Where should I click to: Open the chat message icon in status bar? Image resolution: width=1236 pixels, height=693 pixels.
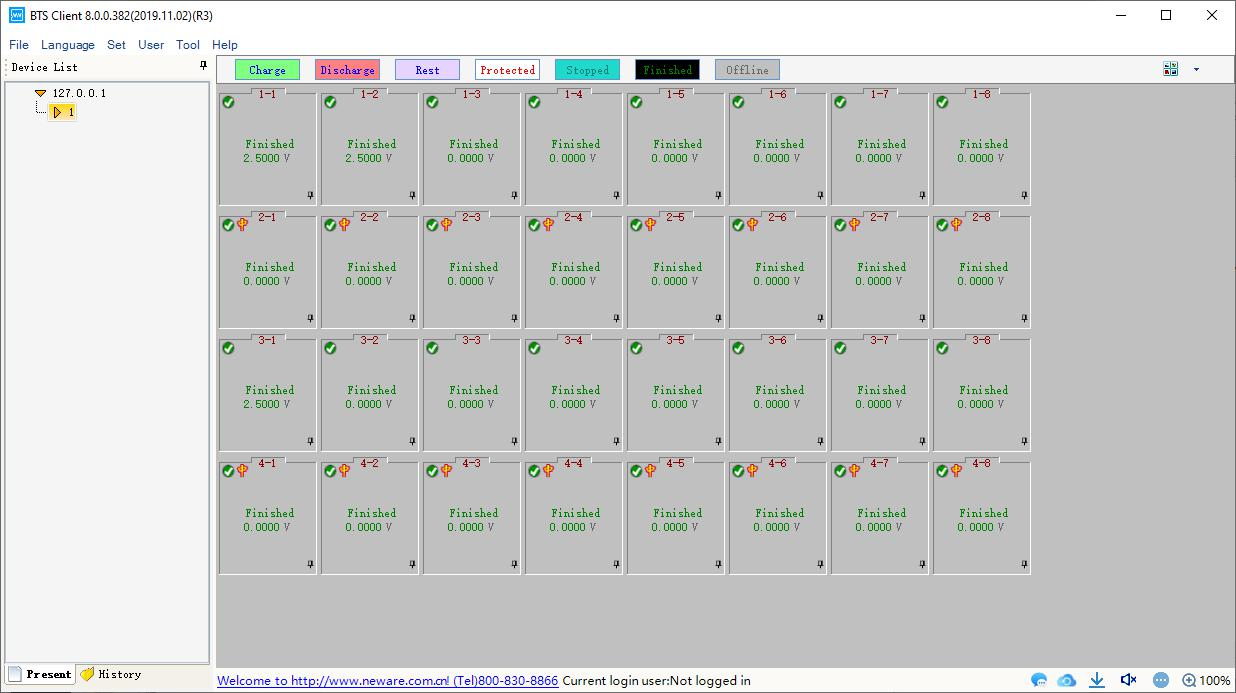(x=1040, y=681)
